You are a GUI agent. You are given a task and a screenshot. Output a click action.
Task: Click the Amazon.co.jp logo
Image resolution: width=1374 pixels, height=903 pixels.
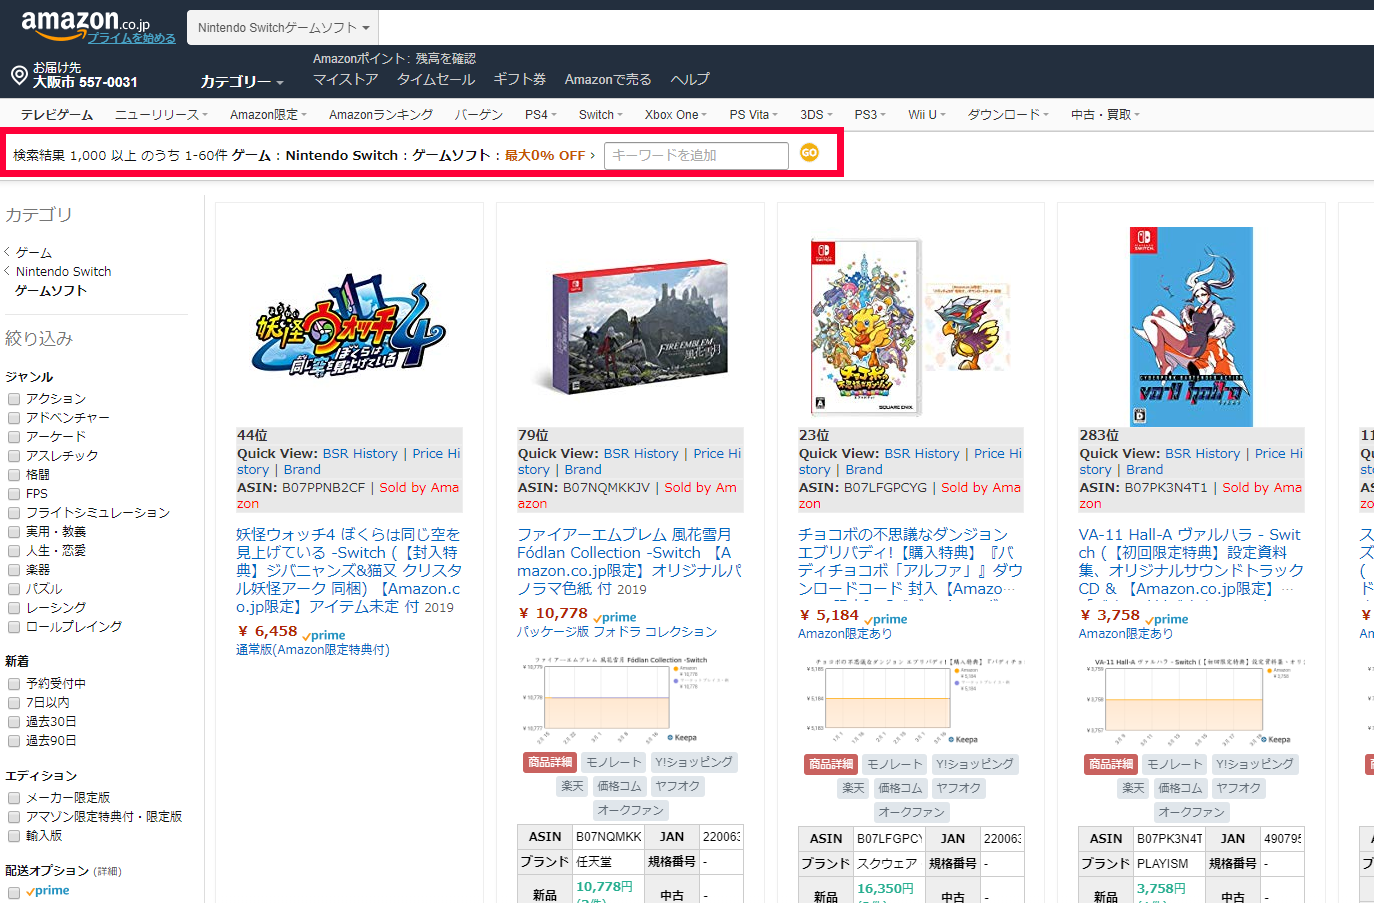coord(85,23)
